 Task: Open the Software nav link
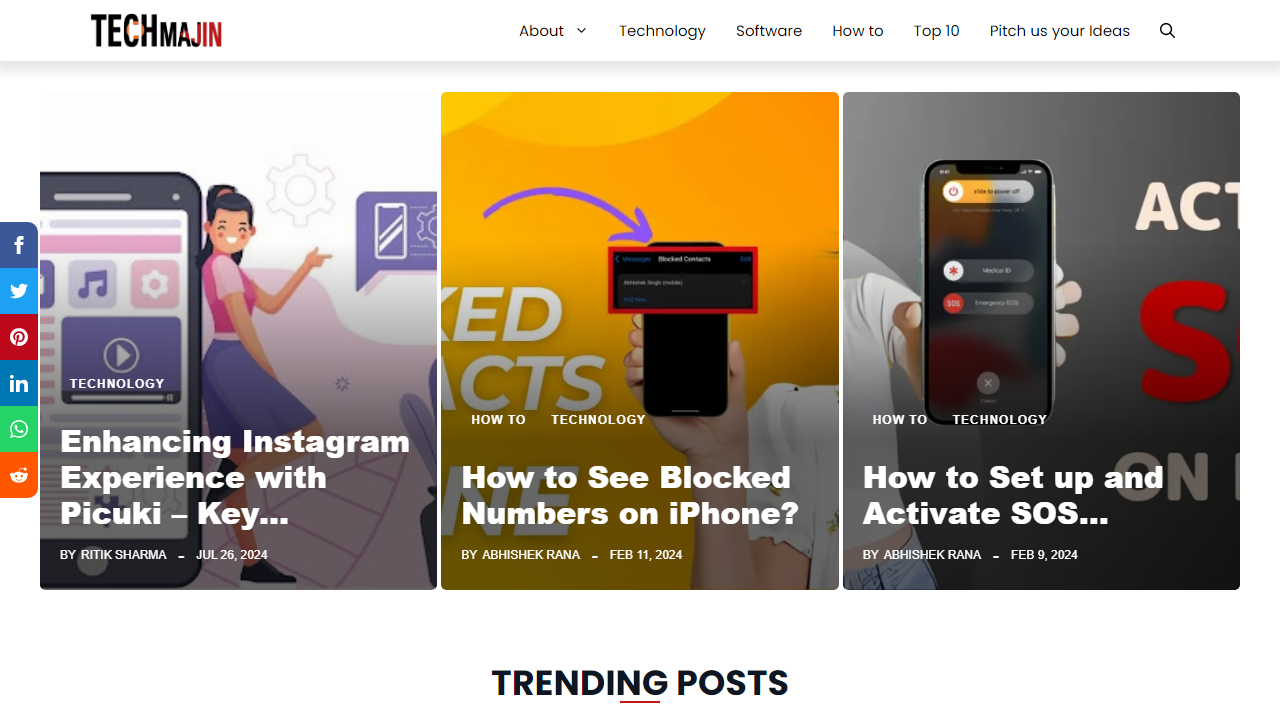tap(769, 31)
